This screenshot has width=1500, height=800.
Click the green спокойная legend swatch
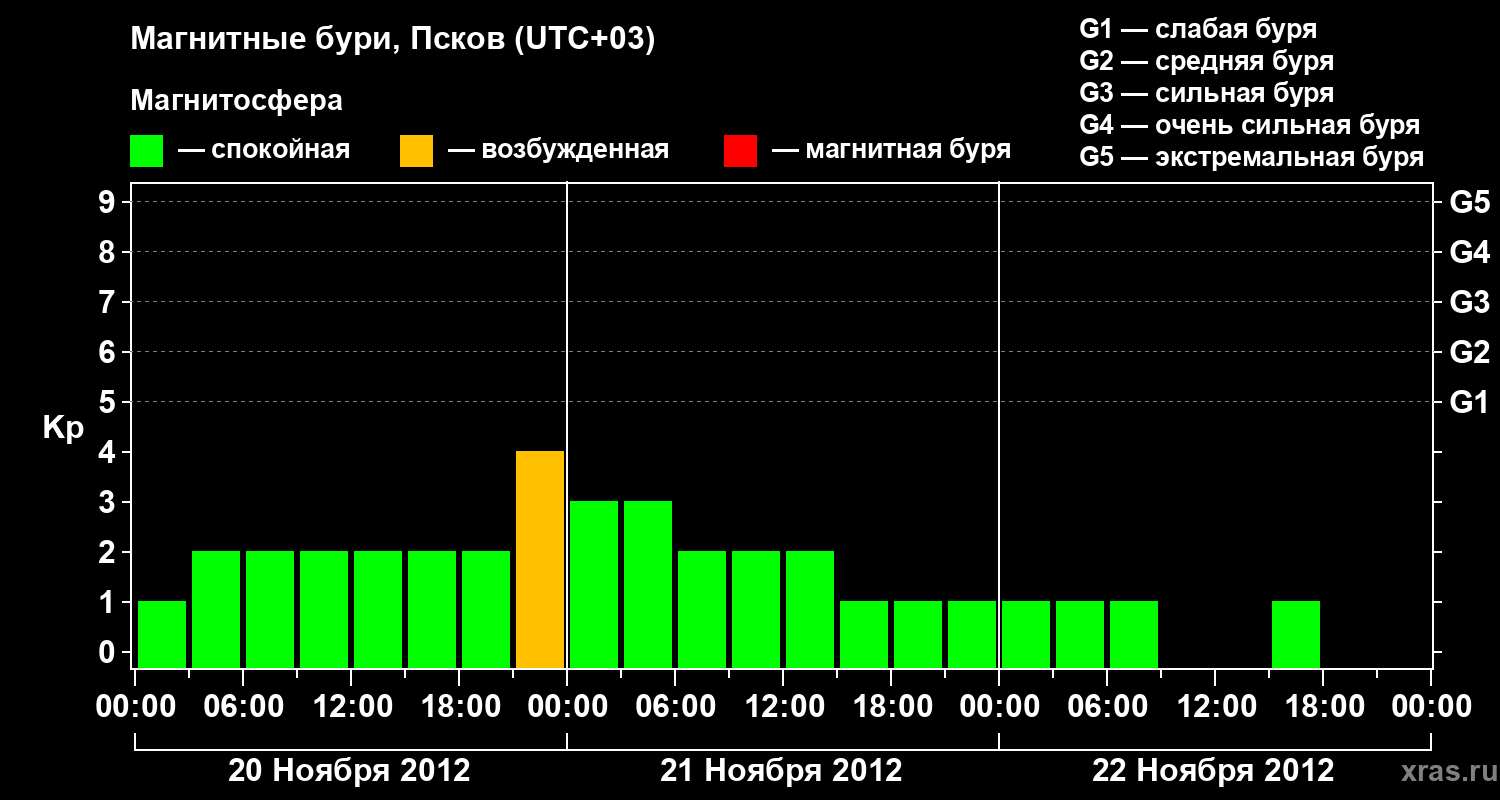146,151
